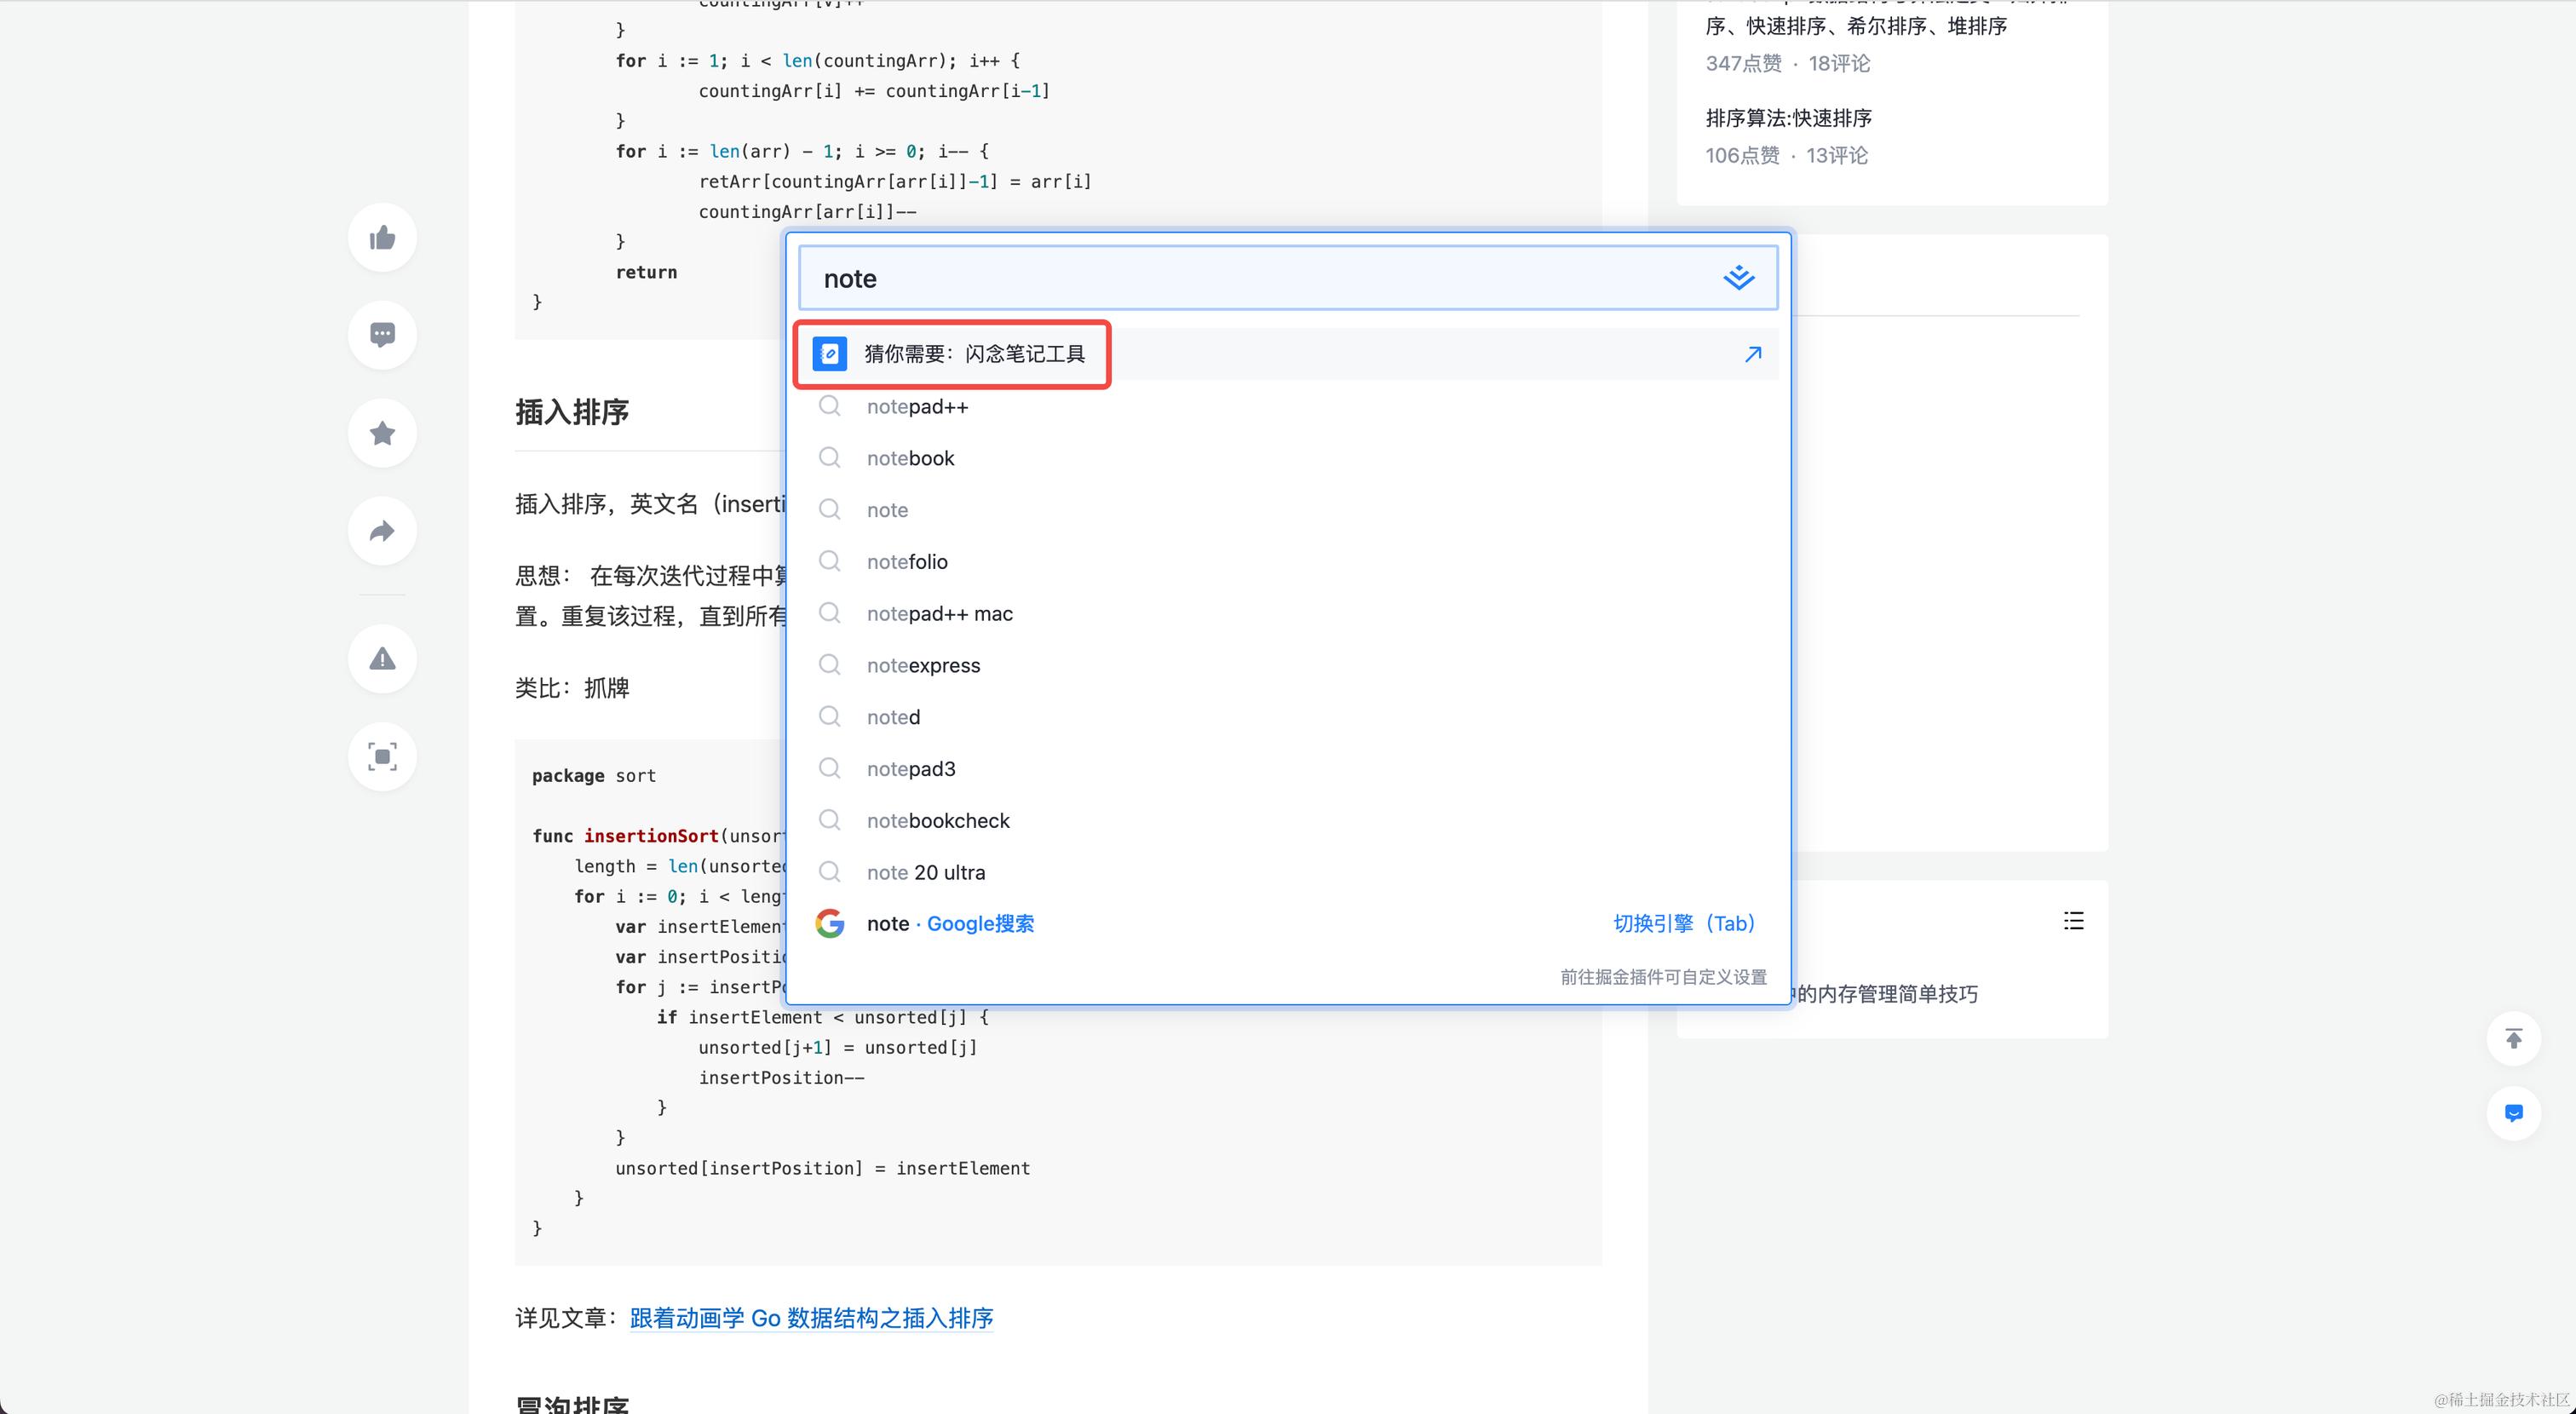Choose the notepad++ search suggestion
This screenshot has width=2576, height=1414.
coord(917,407)
